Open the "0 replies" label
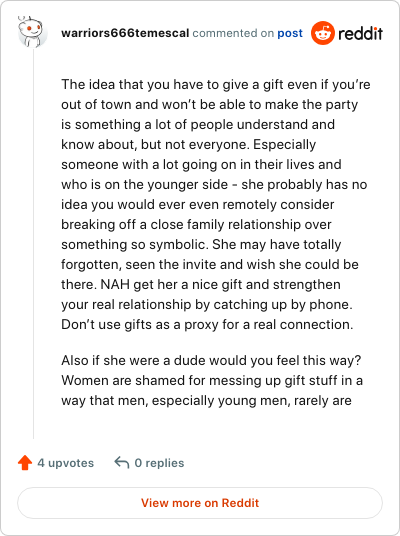The image size is (400, 536). point(159,463)
